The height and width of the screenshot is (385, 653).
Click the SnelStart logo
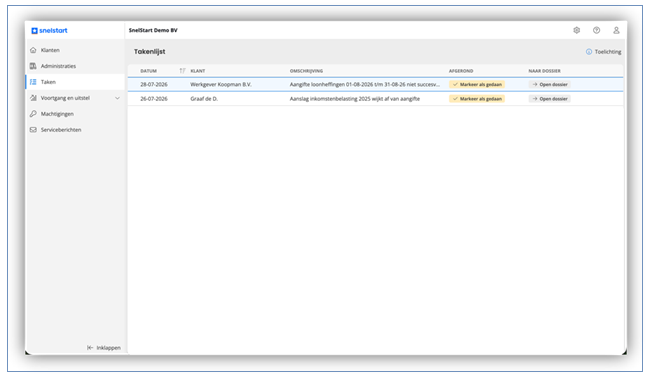pos(49,30)
